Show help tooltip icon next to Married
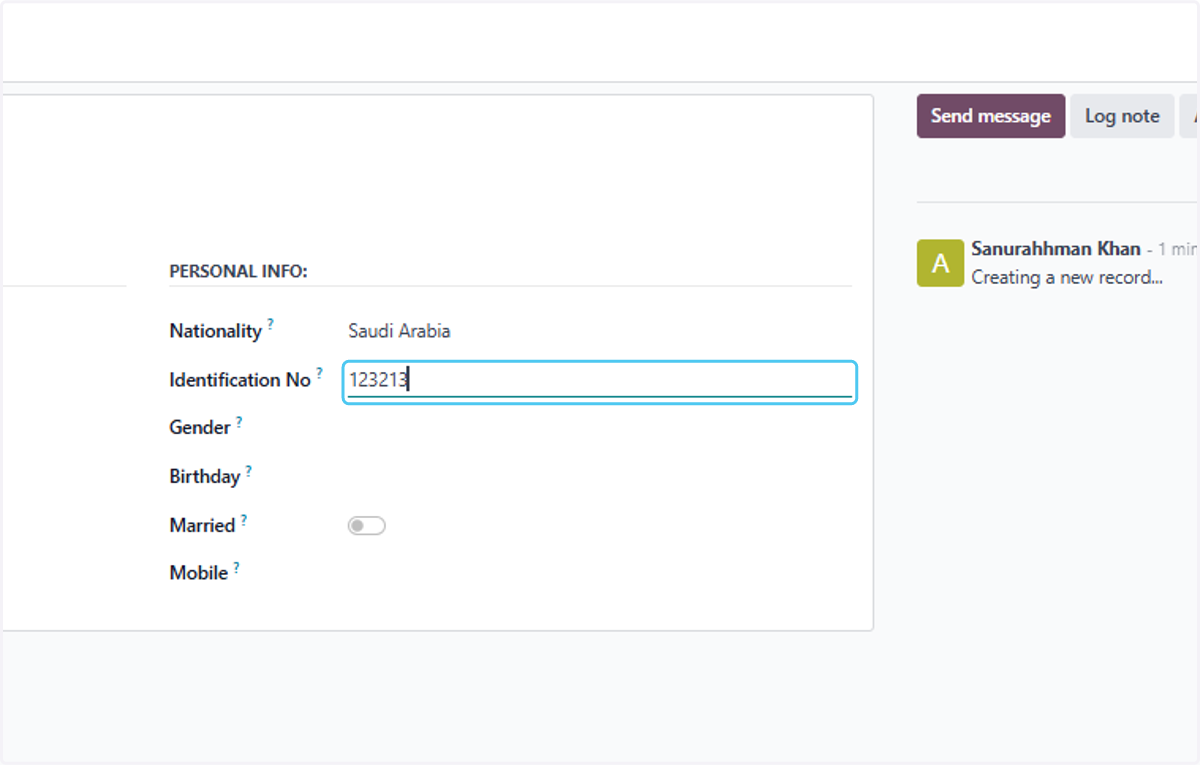 [243, 519]
